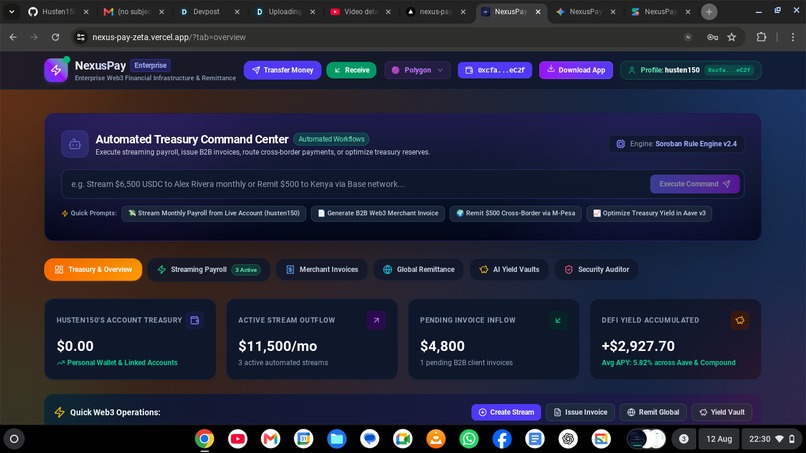
Task: Open the quick settings at 22:30 clock
Action: [772, 439]
